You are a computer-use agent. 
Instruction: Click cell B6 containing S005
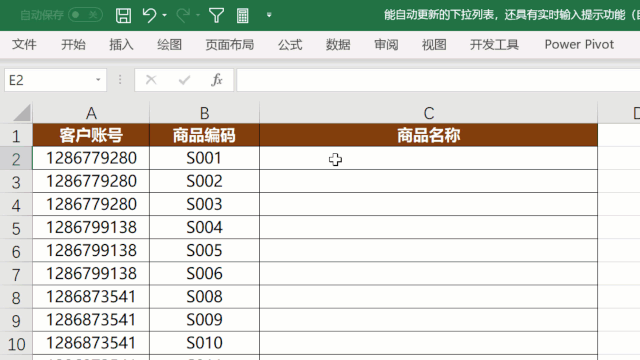pyautogui.click(x=204, y=250)
